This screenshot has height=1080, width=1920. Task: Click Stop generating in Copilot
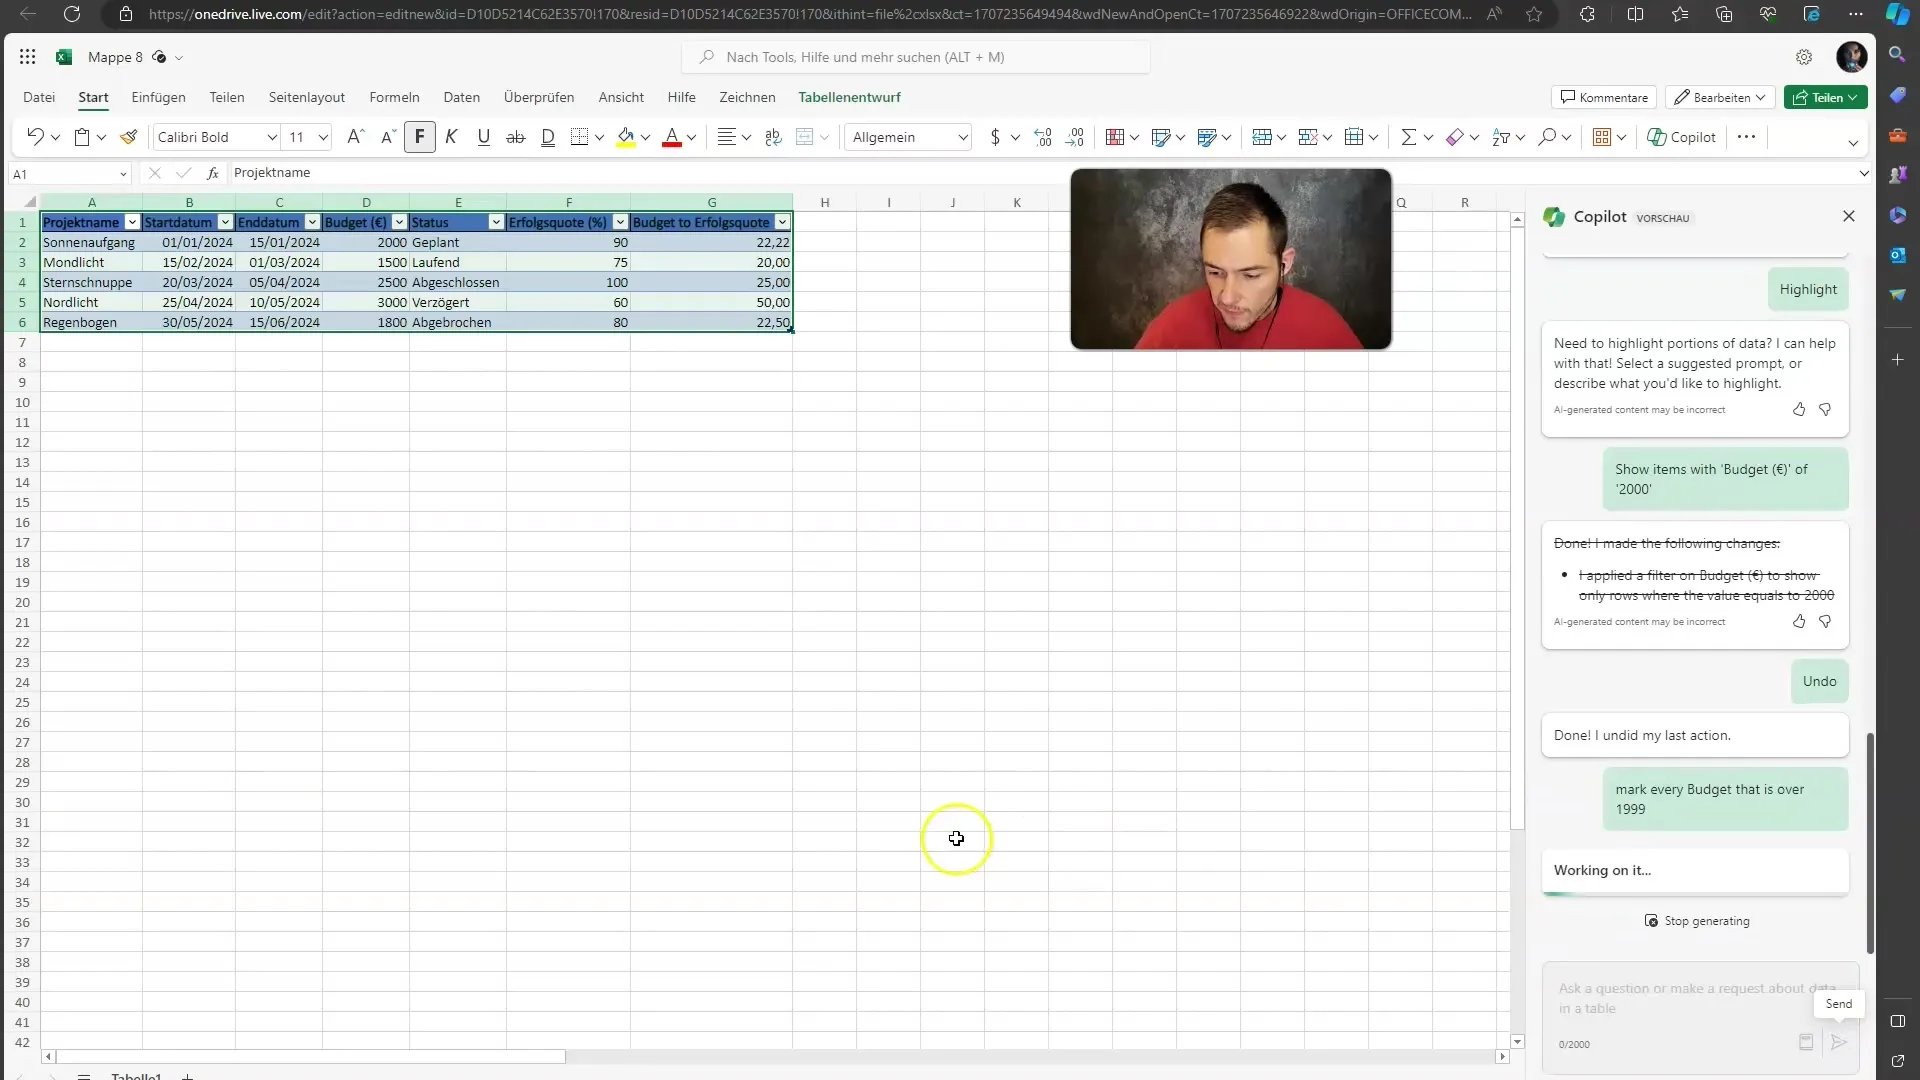tap(1701, 920)
